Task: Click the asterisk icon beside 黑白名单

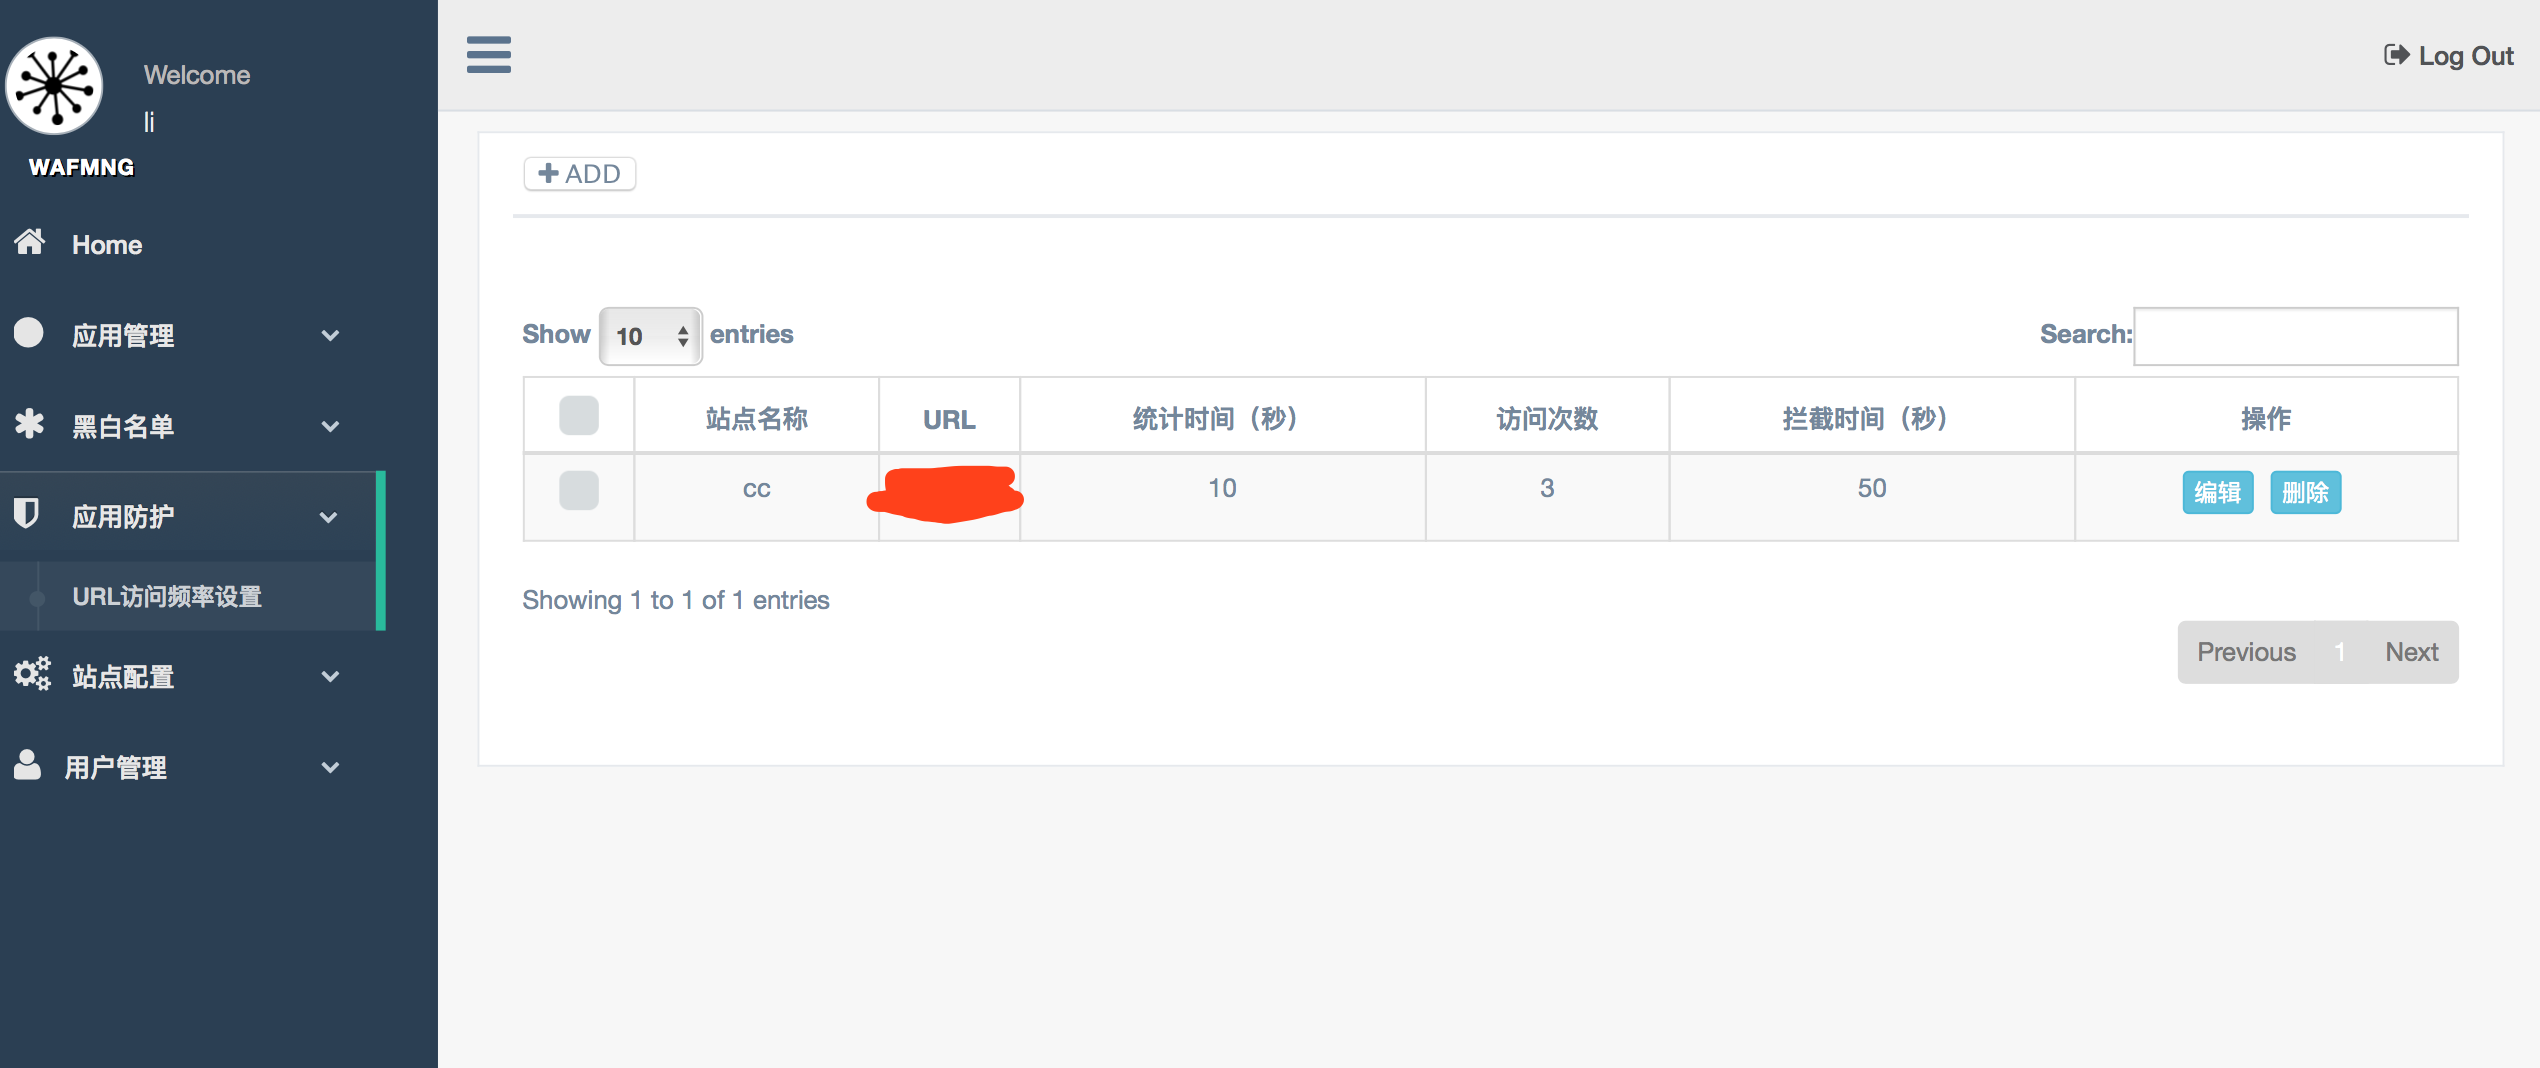Action: tap(29, 424)
